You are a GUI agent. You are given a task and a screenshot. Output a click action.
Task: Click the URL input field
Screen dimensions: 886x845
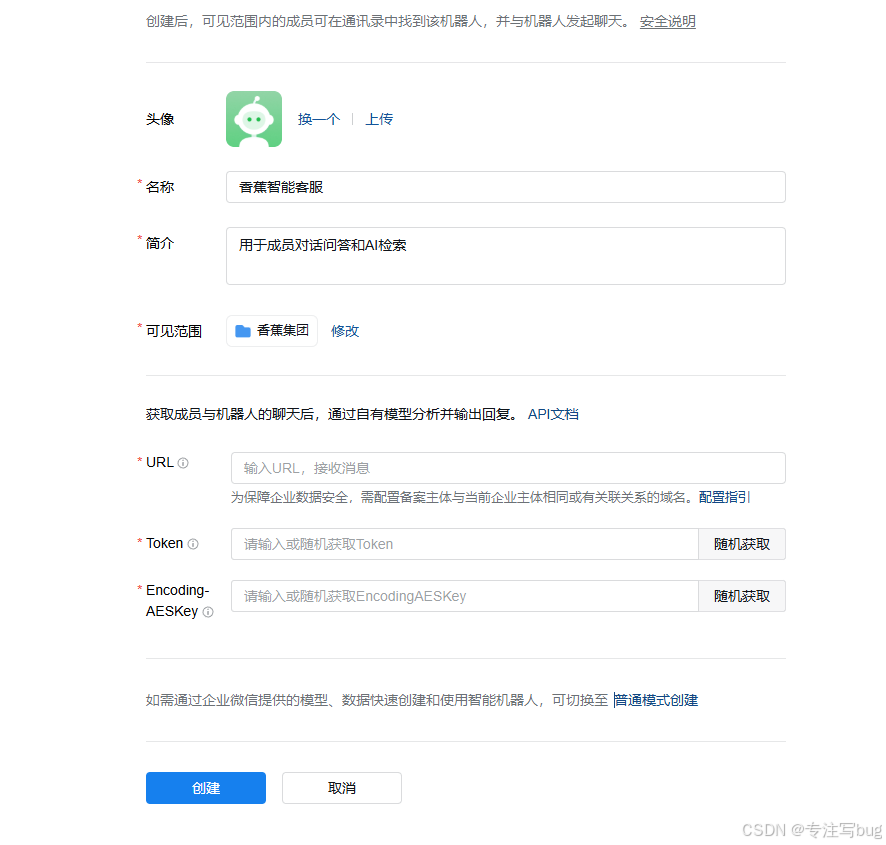click(x=505, y=467)
